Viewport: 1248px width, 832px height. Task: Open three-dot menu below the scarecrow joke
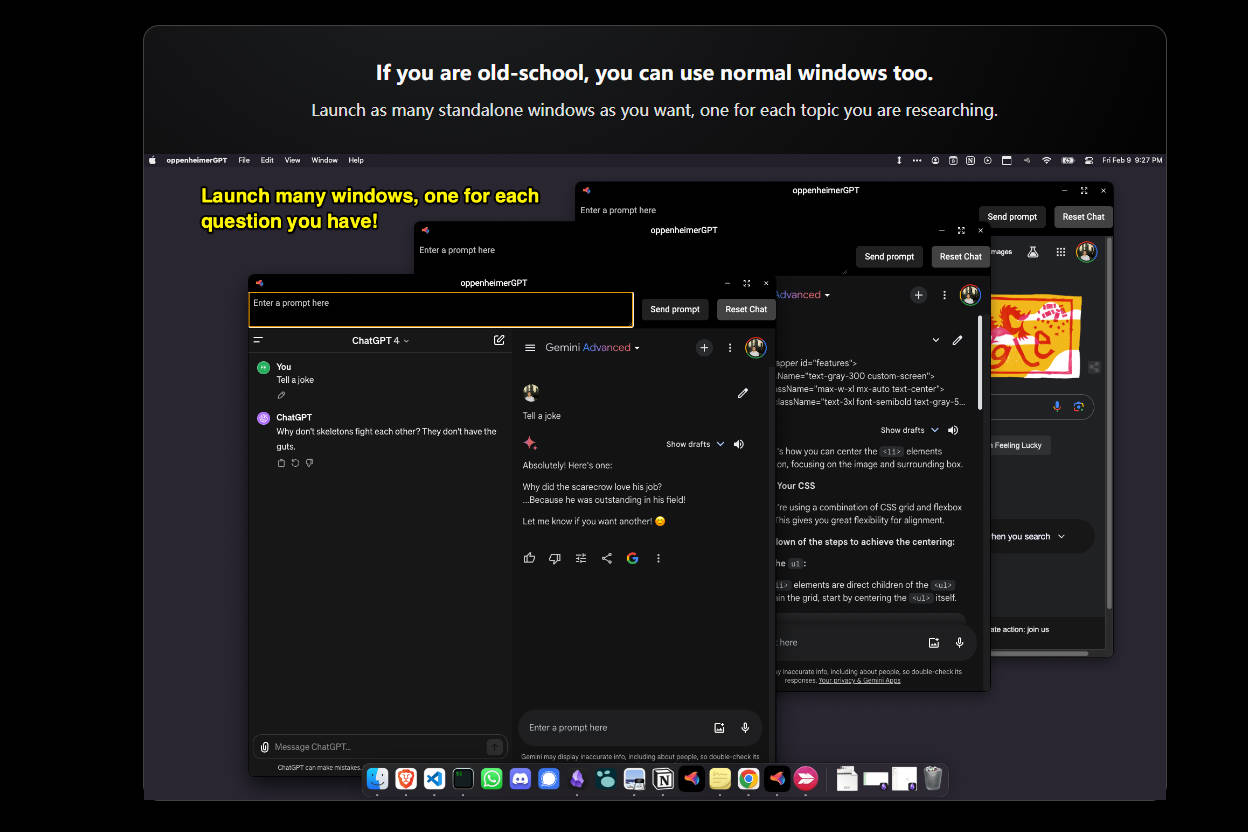point(658,558)
